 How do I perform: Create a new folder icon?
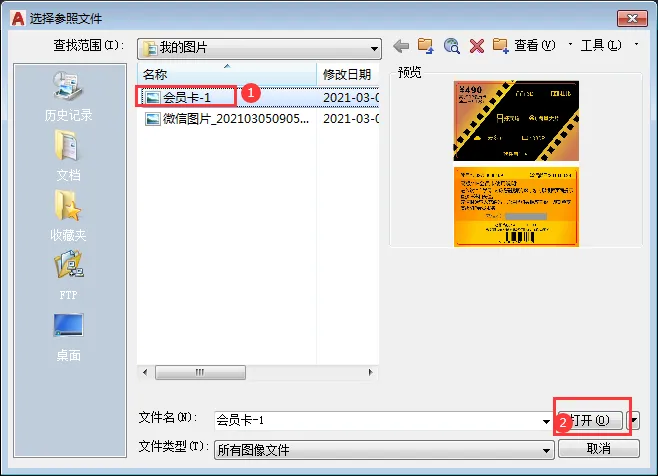501,45
